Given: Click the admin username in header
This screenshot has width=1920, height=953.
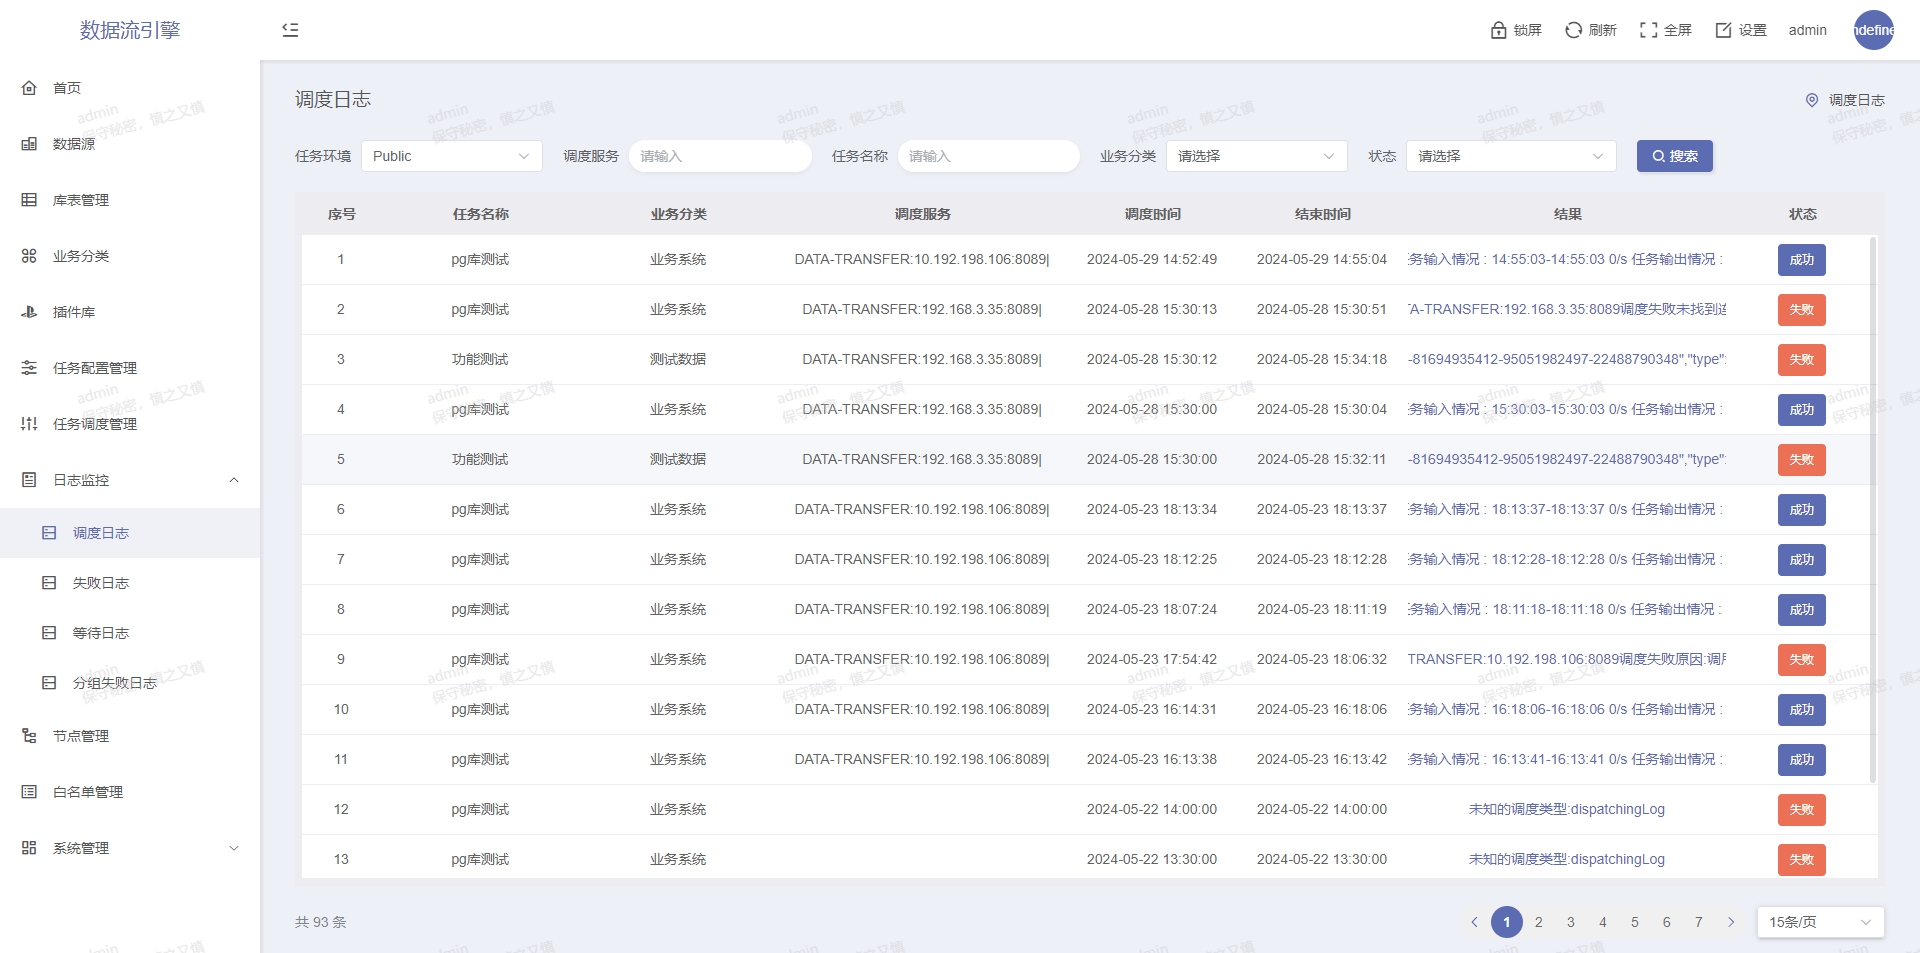Looking at the screenshot, I should (x=1808, y=30).
